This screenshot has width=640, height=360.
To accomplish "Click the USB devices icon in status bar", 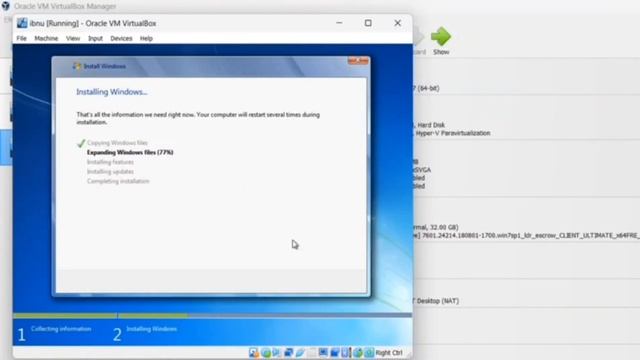I will pyautogui.click(x=300, y=353).
